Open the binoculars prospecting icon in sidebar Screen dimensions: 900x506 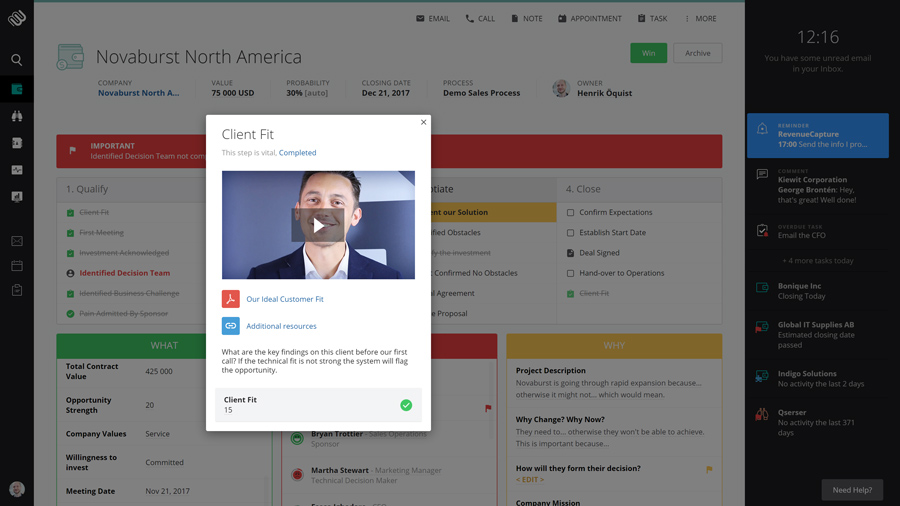coord(17,116)
